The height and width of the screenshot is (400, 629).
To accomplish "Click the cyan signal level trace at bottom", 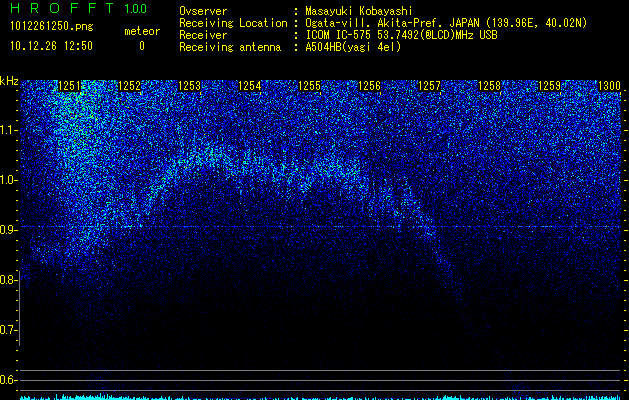I will (x=321, y=398).
